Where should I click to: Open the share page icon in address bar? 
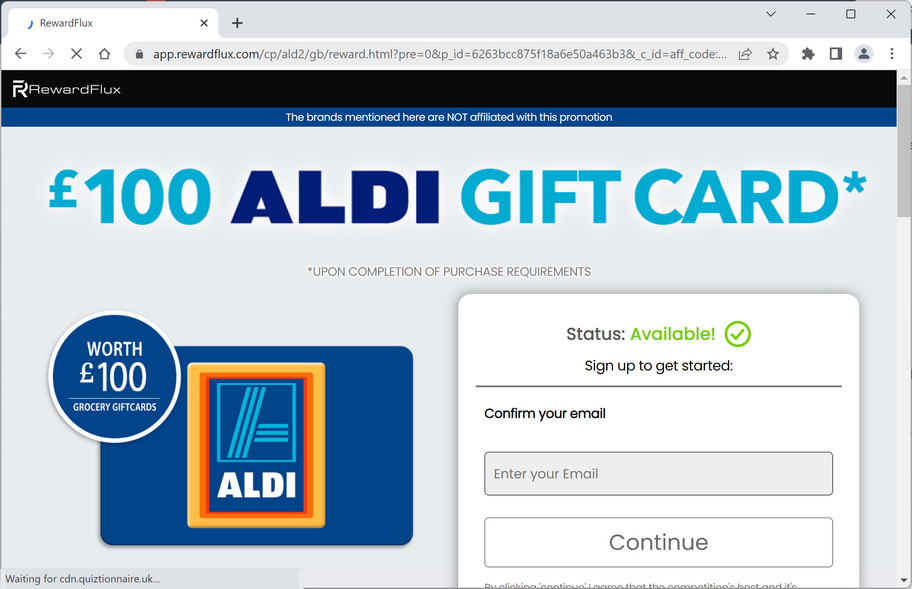click(x=745, y=54)
